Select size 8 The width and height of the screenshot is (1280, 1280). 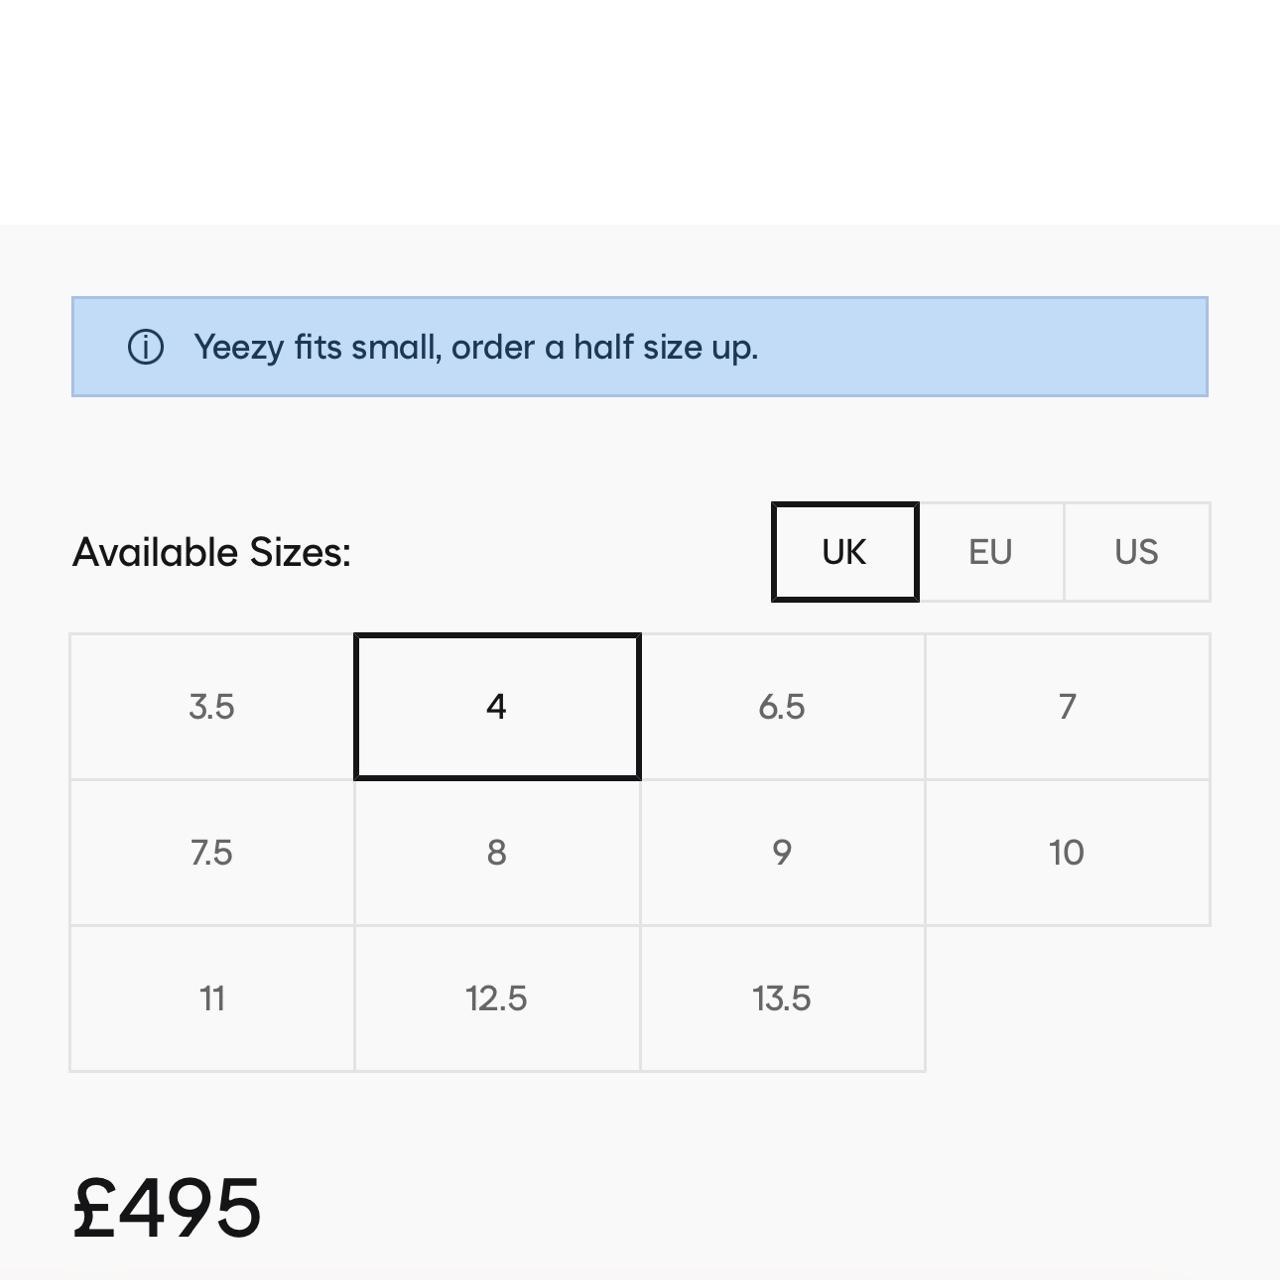(497, 853)
